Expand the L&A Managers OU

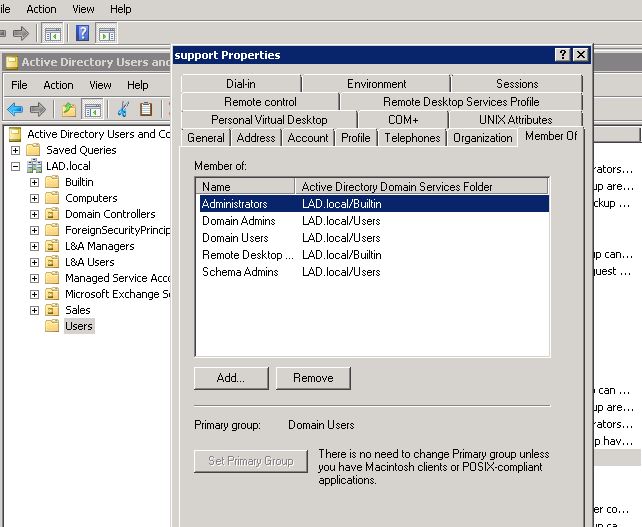click(x=34, y=246)
